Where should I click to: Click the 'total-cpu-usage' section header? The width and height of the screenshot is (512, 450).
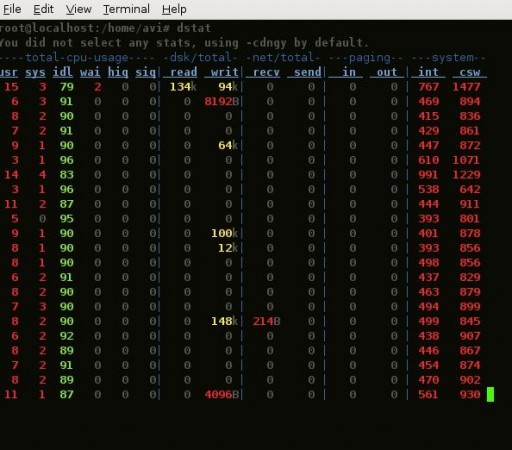[x=77, y=57]
